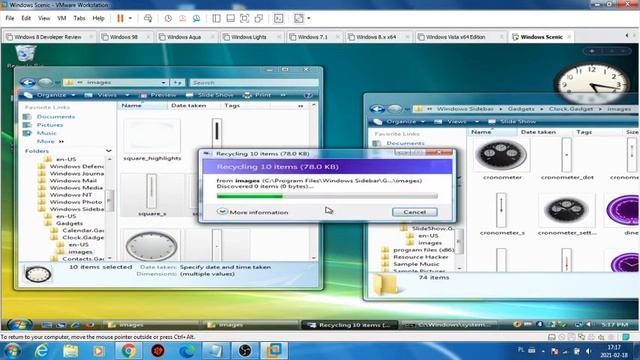Open Organize menu in left images window
This screenshot has height=360, width=640.
tap(50, 95)
